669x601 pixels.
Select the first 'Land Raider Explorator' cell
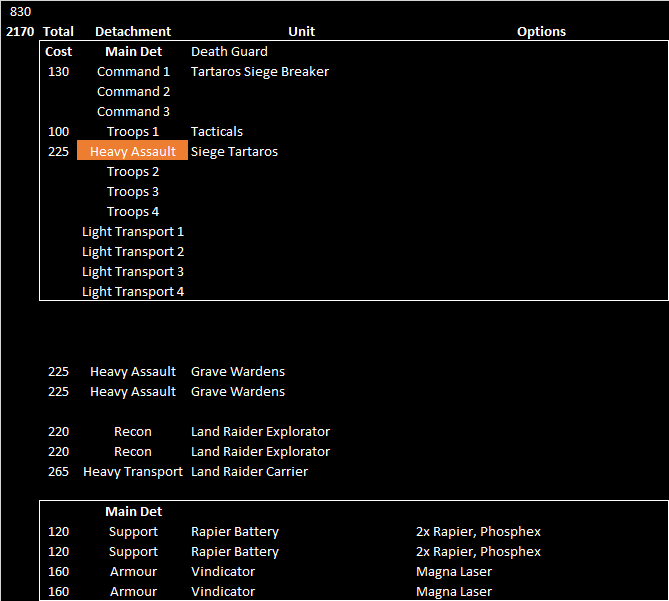point(260,432)
